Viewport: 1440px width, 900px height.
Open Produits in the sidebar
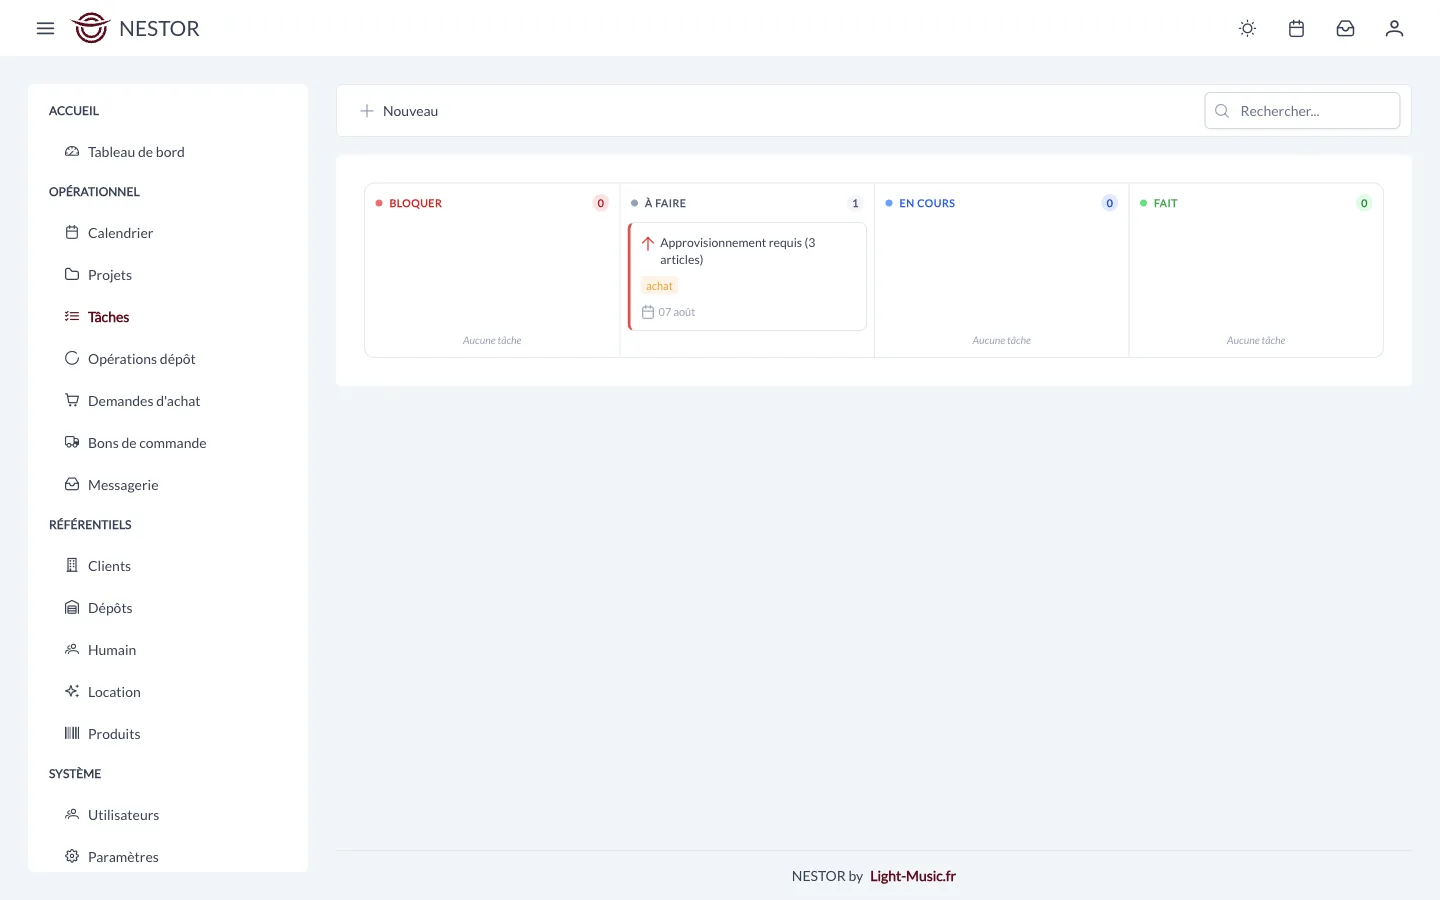(x=168, y=734)
